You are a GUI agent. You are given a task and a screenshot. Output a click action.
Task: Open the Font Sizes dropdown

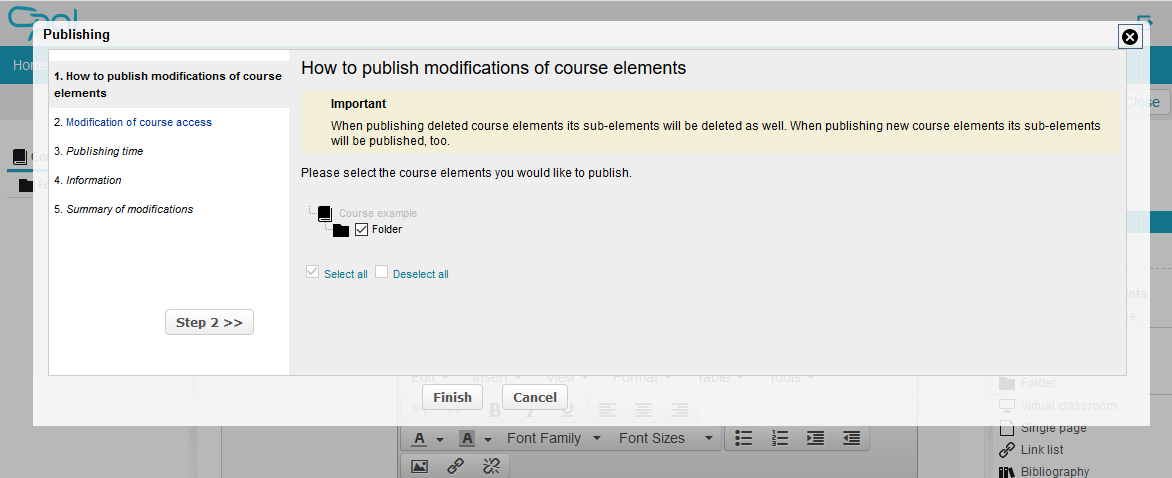664,438
